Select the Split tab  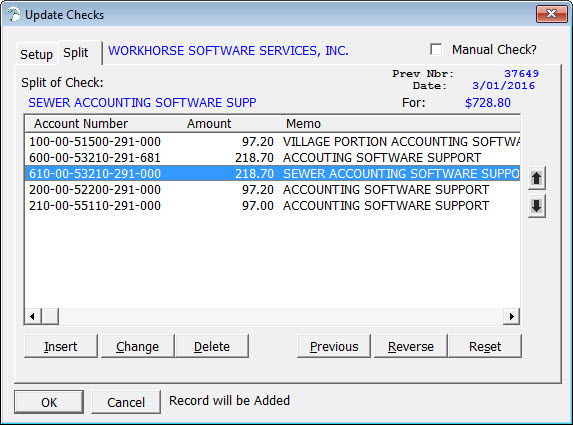(76, 53)
